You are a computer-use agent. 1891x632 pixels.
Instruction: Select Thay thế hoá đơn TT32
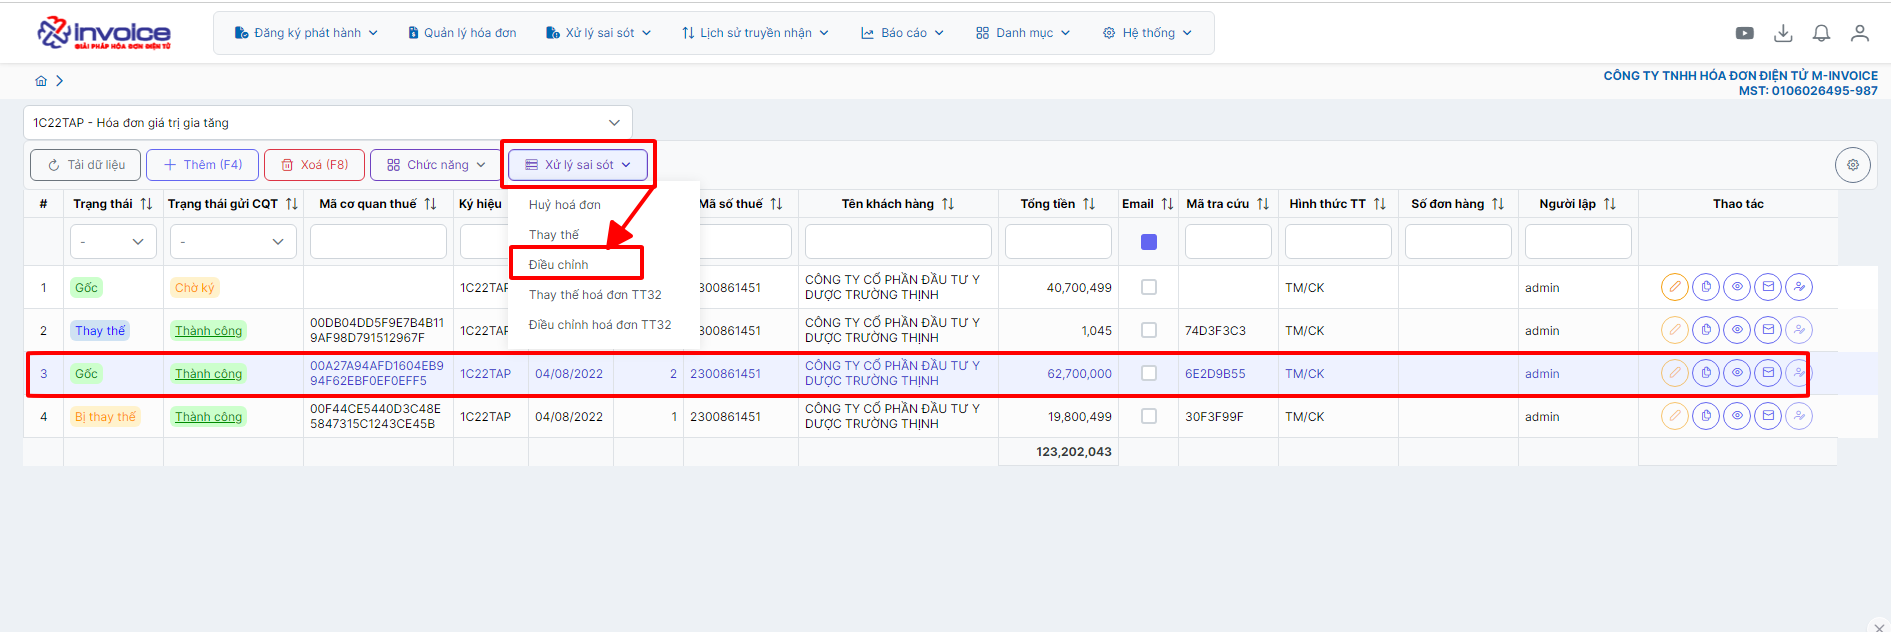click(x=595, y=295)
